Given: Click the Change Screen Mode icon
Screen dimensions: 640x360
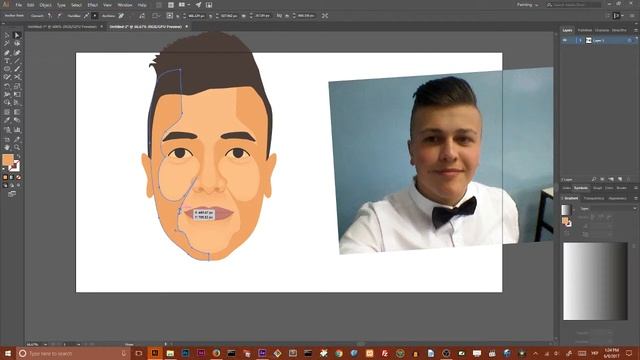Looking at the screenshot, I should click(x=12, y=194).
